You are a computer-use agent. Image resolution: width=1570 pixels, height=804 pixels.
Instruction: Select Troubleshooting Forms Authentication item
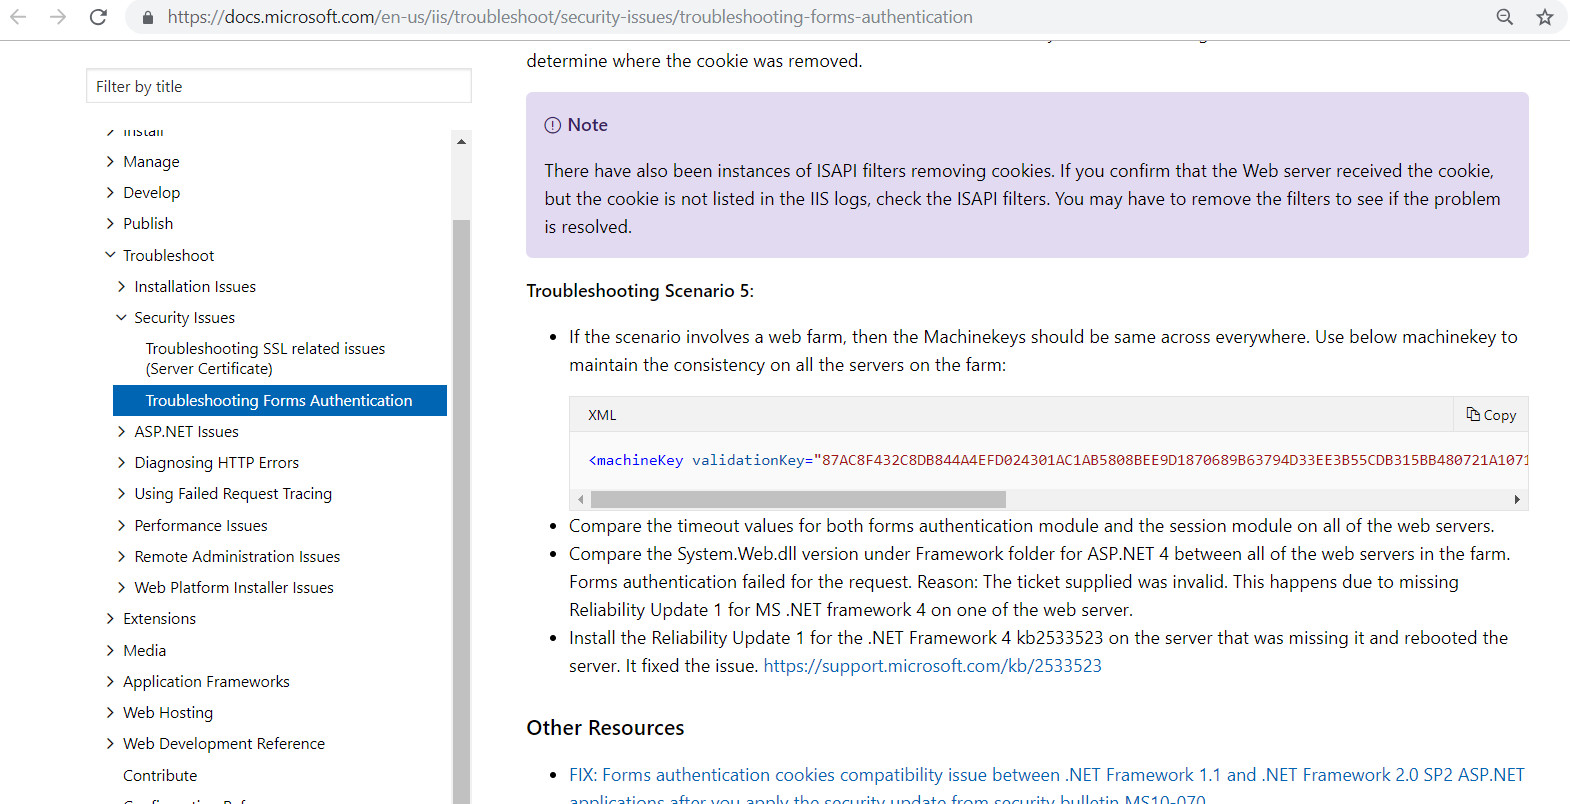(279, 401)
